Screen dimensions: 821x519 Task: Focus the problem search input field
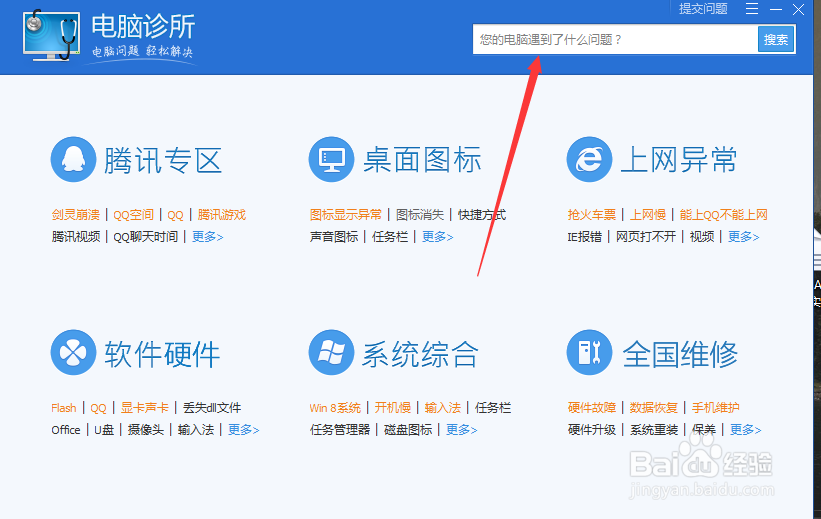pos(615,39)
